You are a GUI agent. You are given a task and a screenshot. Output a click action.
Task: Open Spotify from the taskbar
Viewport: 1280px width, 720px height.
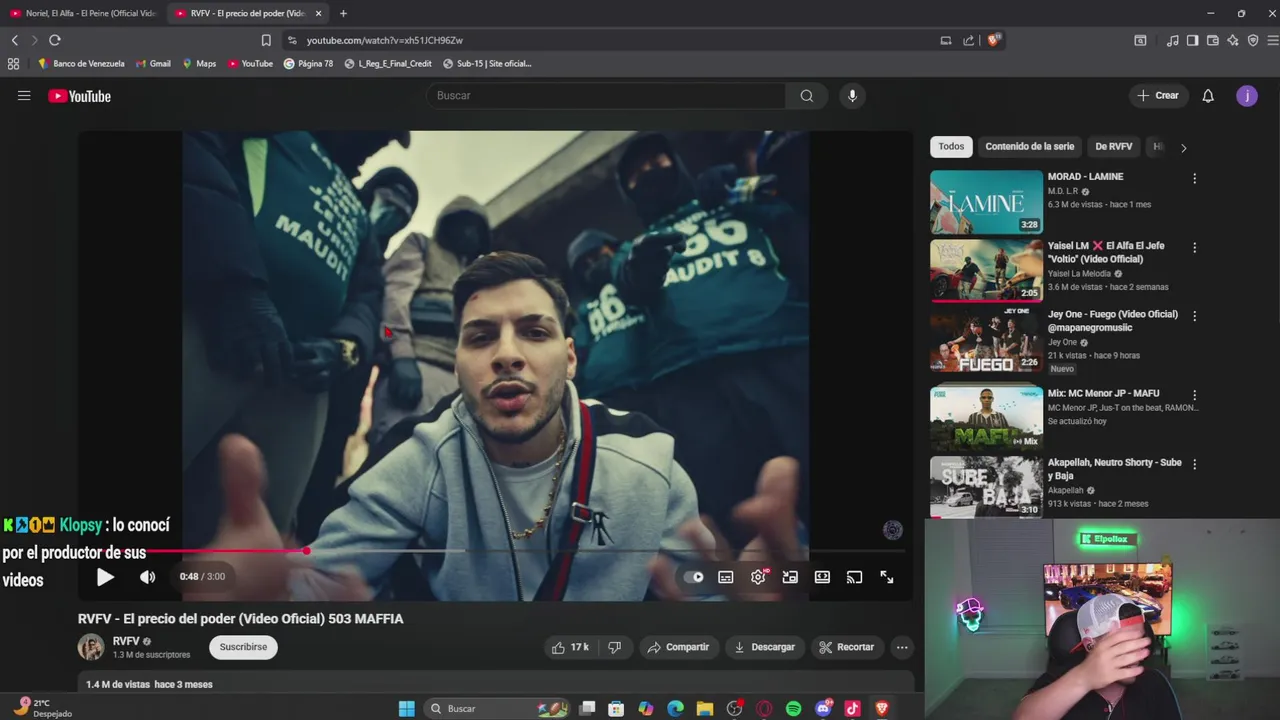(793, 708)
